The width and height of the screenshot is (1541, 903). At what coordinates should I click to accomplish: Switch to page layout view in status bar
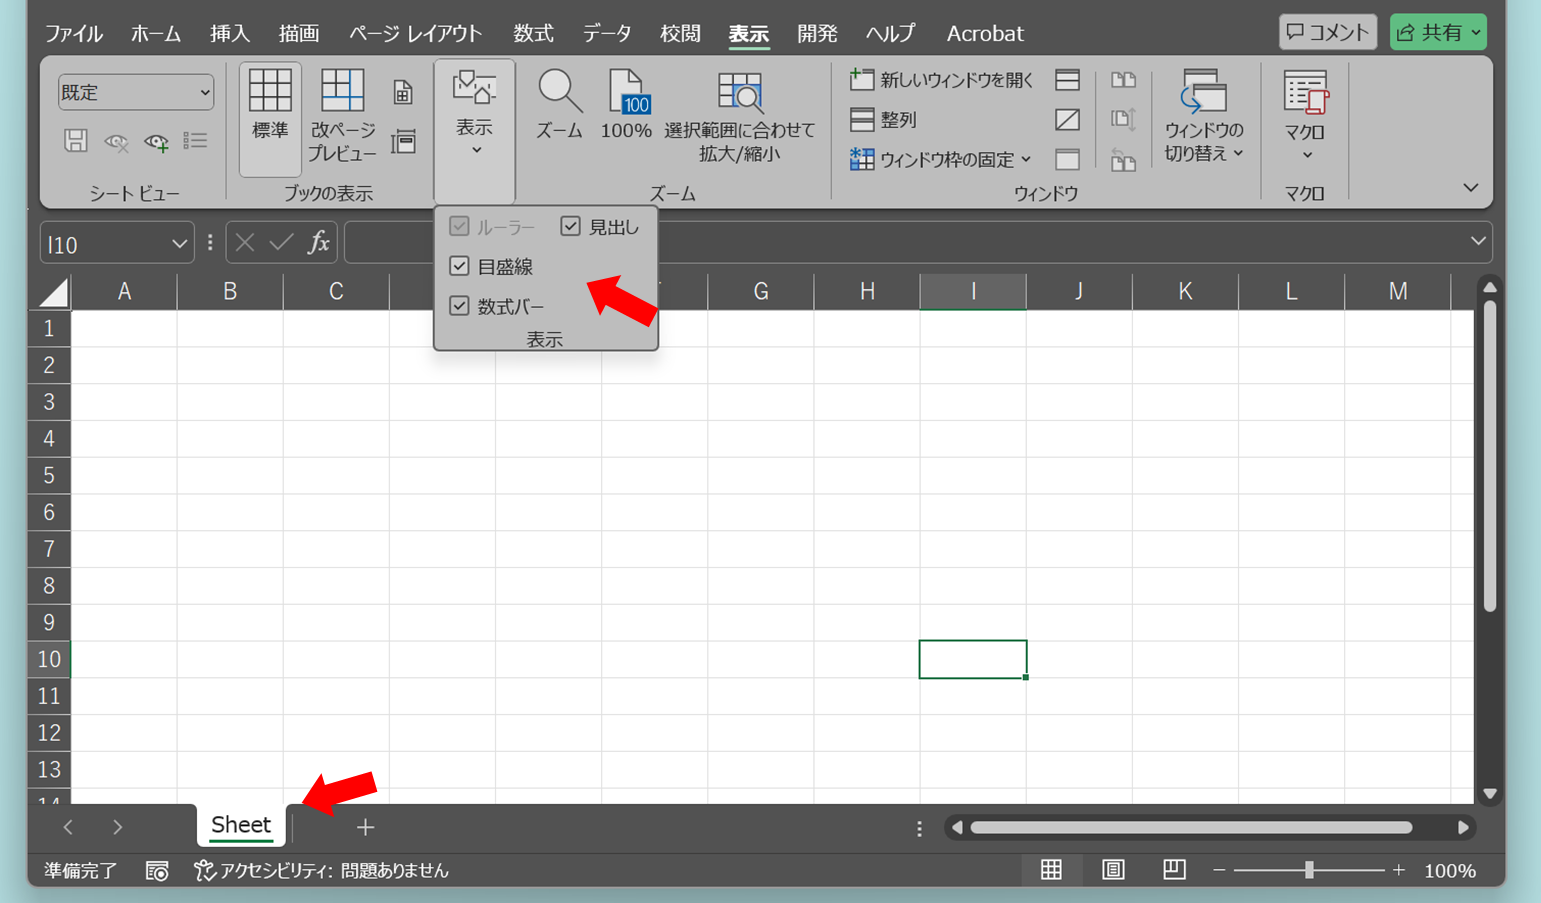(1113, 870)
